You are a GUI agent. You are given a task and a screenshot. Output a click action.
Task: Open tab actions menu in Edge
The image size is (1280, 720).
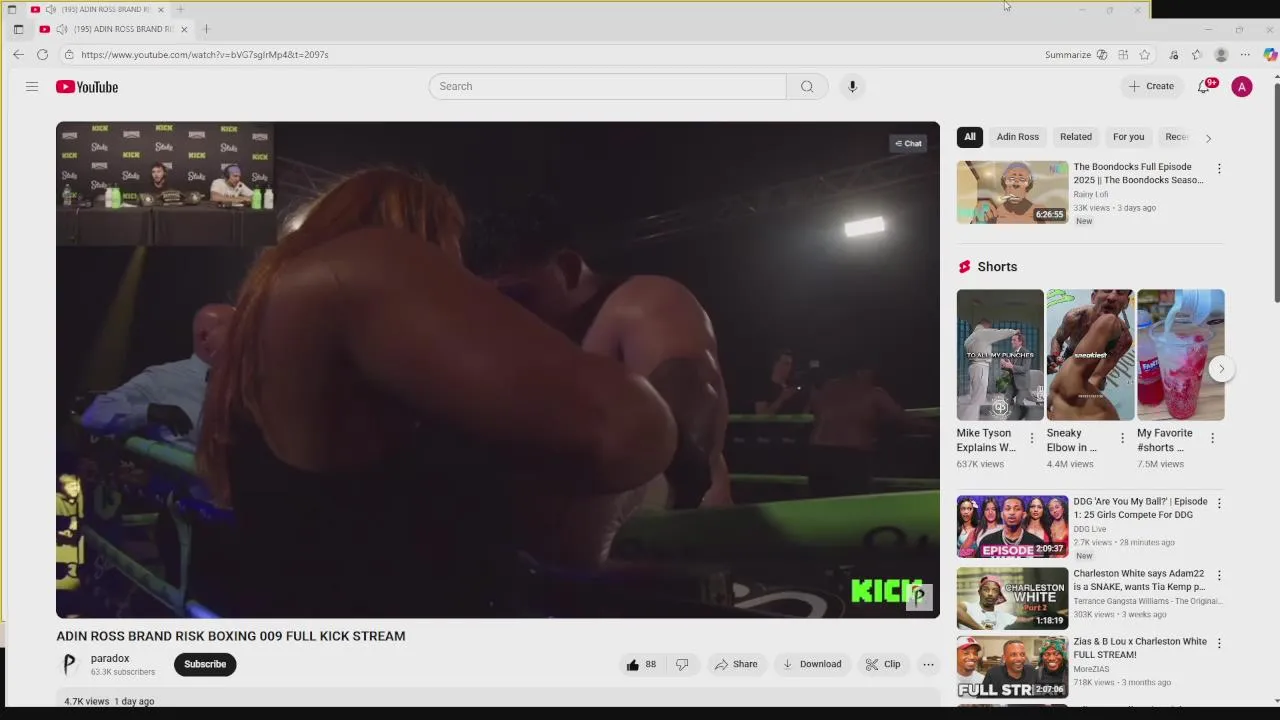coord(18,29)
